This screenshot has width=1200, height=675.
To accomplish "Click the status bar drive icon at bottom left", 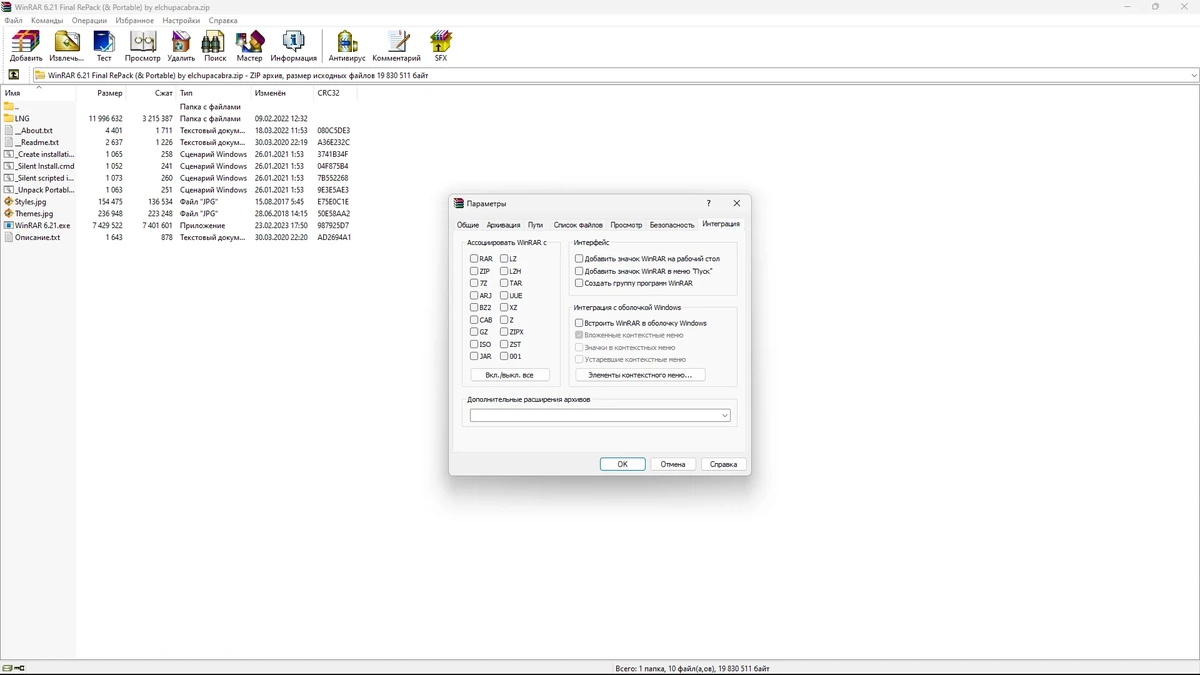I will click(9, 668).
